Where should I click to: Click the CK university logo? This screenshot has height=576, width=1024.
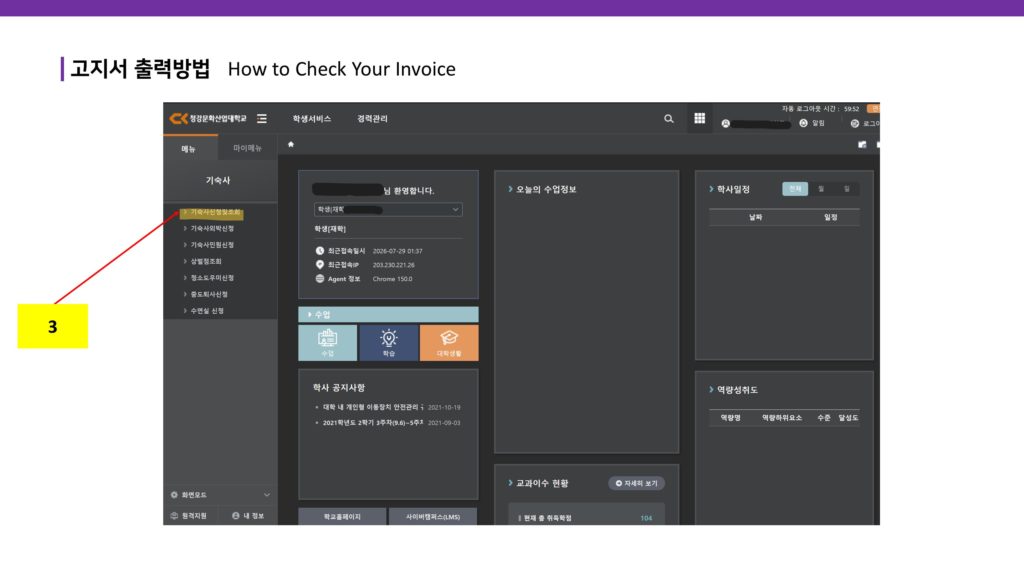208,118
